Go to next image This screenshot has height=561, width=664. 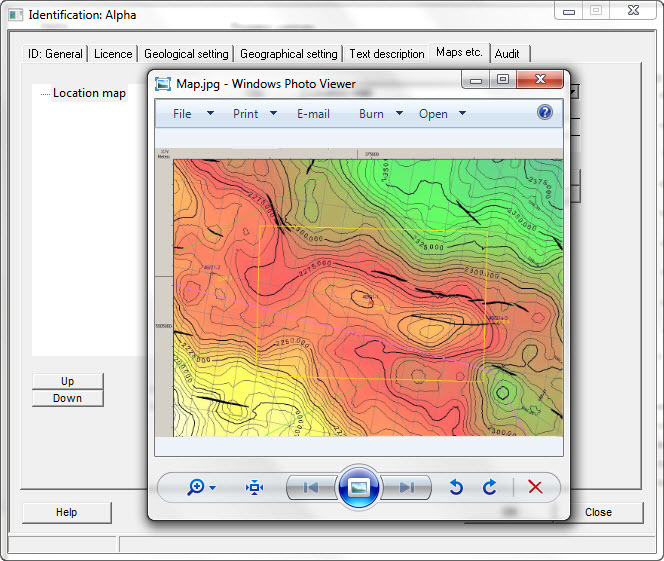[406, 487]
